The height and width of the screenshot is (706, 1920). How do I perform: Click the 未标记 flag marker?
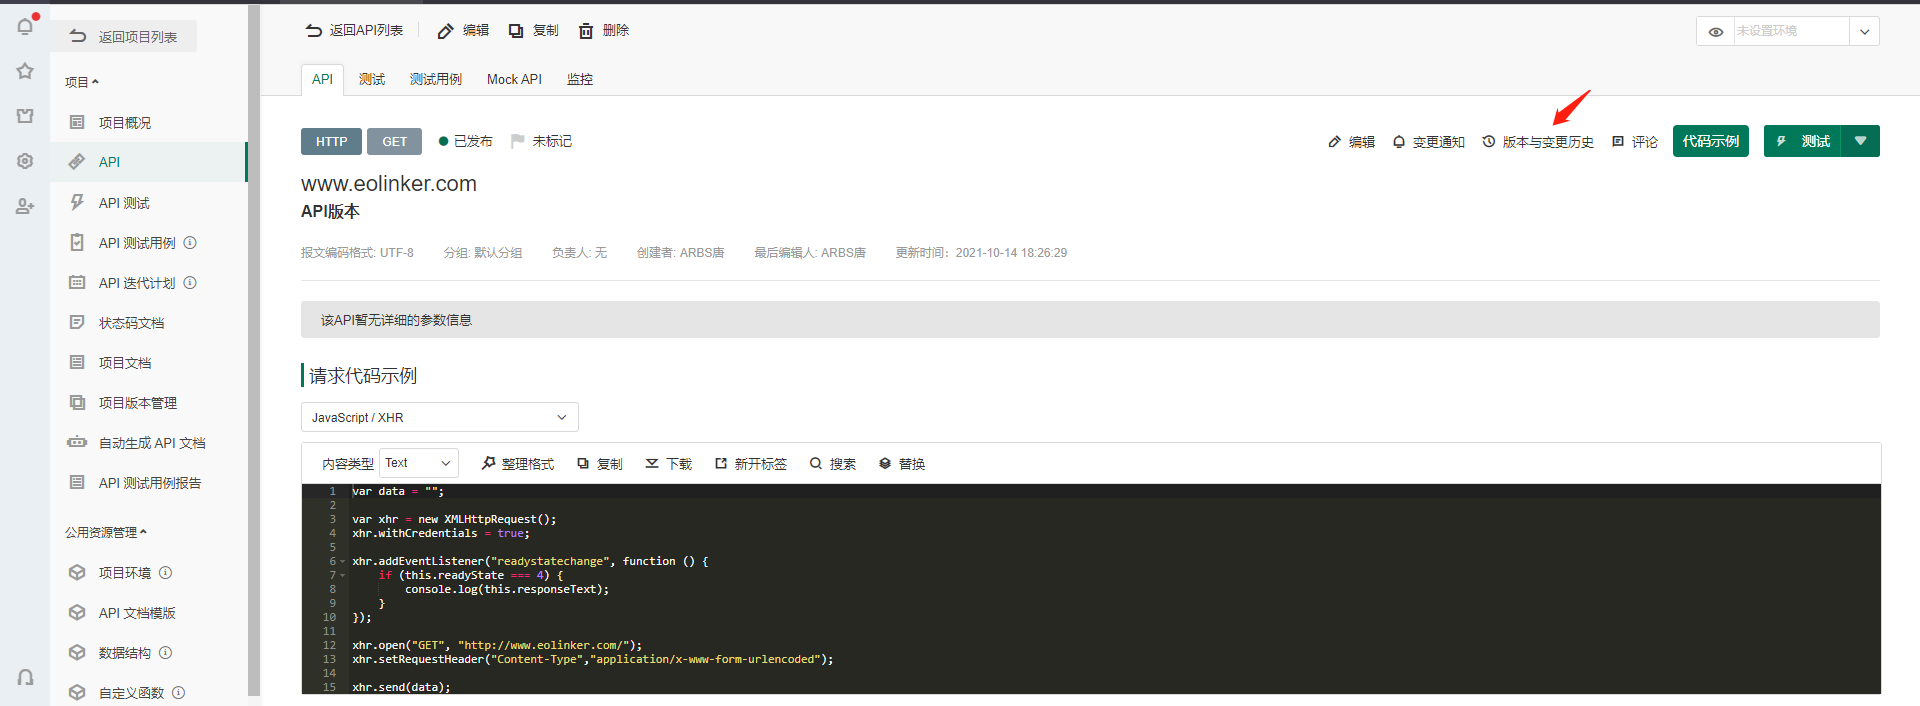point(541,141)
